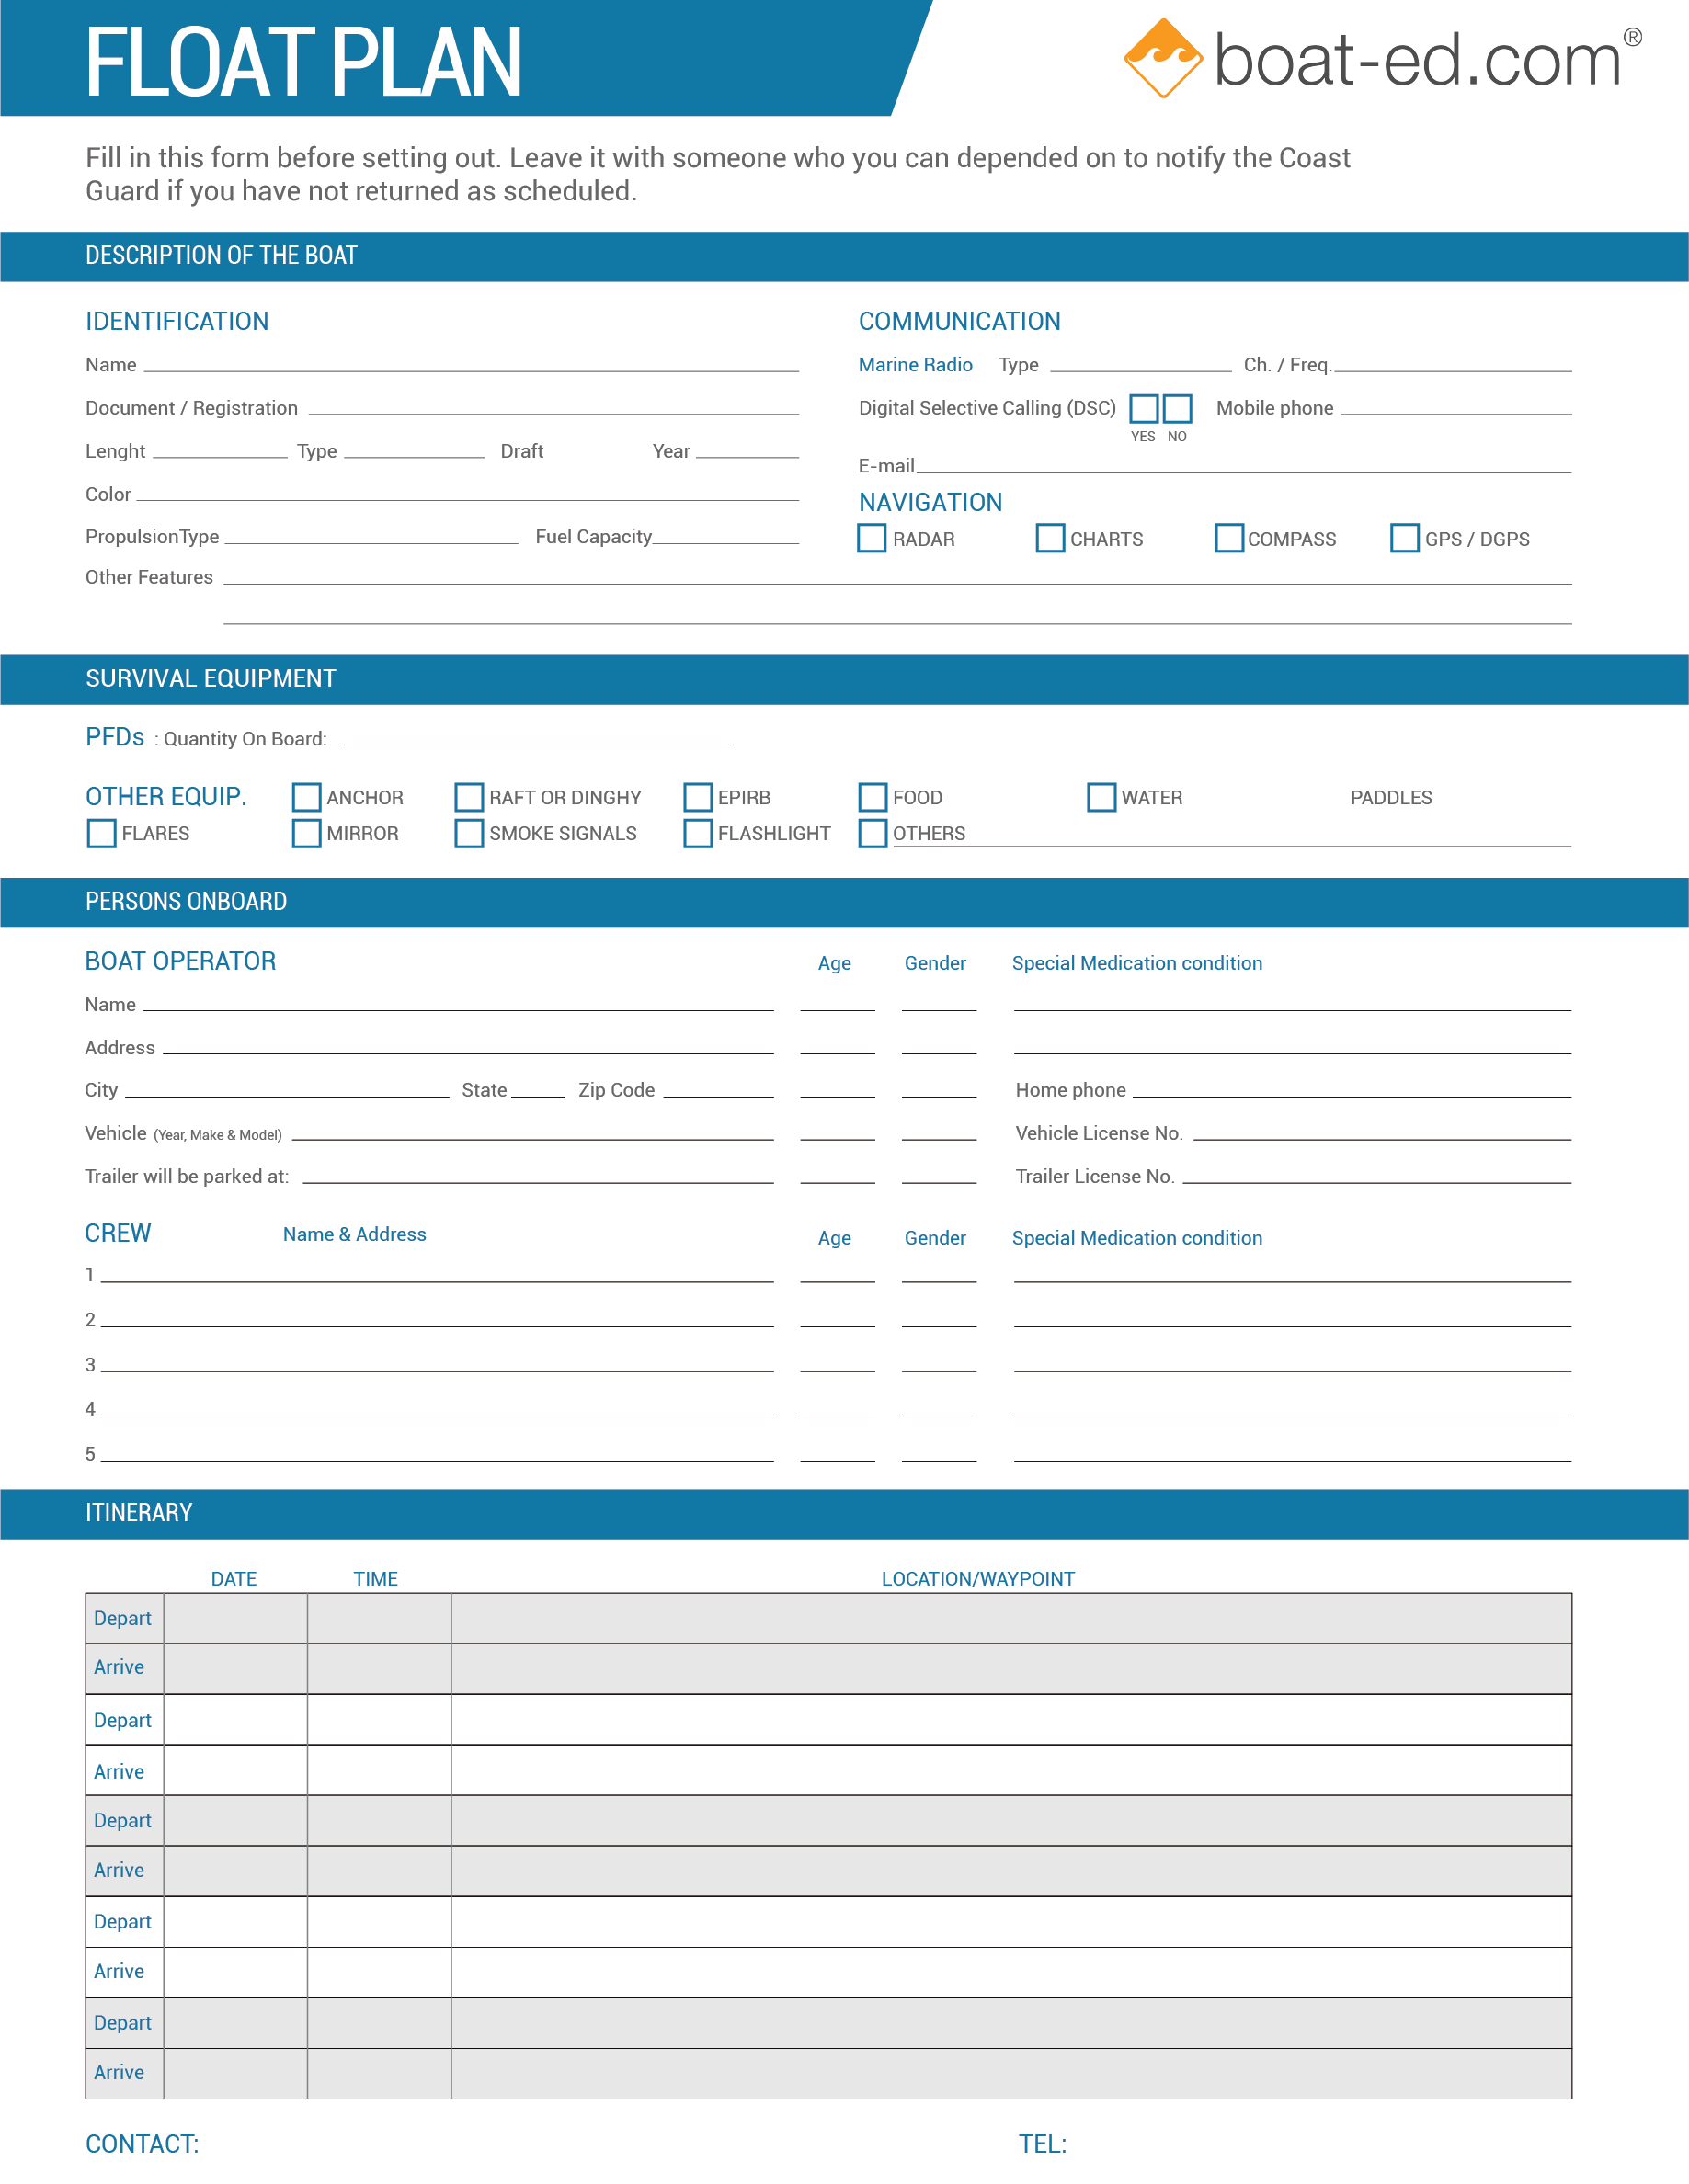The image size is (1689, 2184).
Task: Enable the FLASHLIGHT checkbox
Action: coord(697,833)
